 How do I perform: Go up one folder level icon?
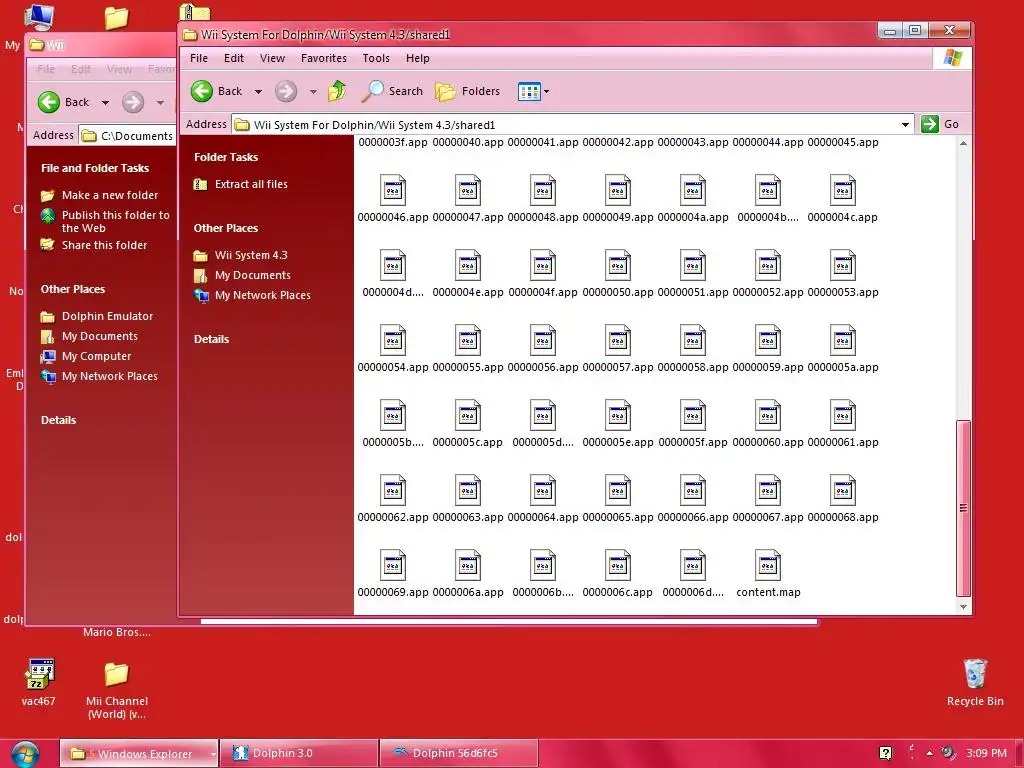click(338, 91)
